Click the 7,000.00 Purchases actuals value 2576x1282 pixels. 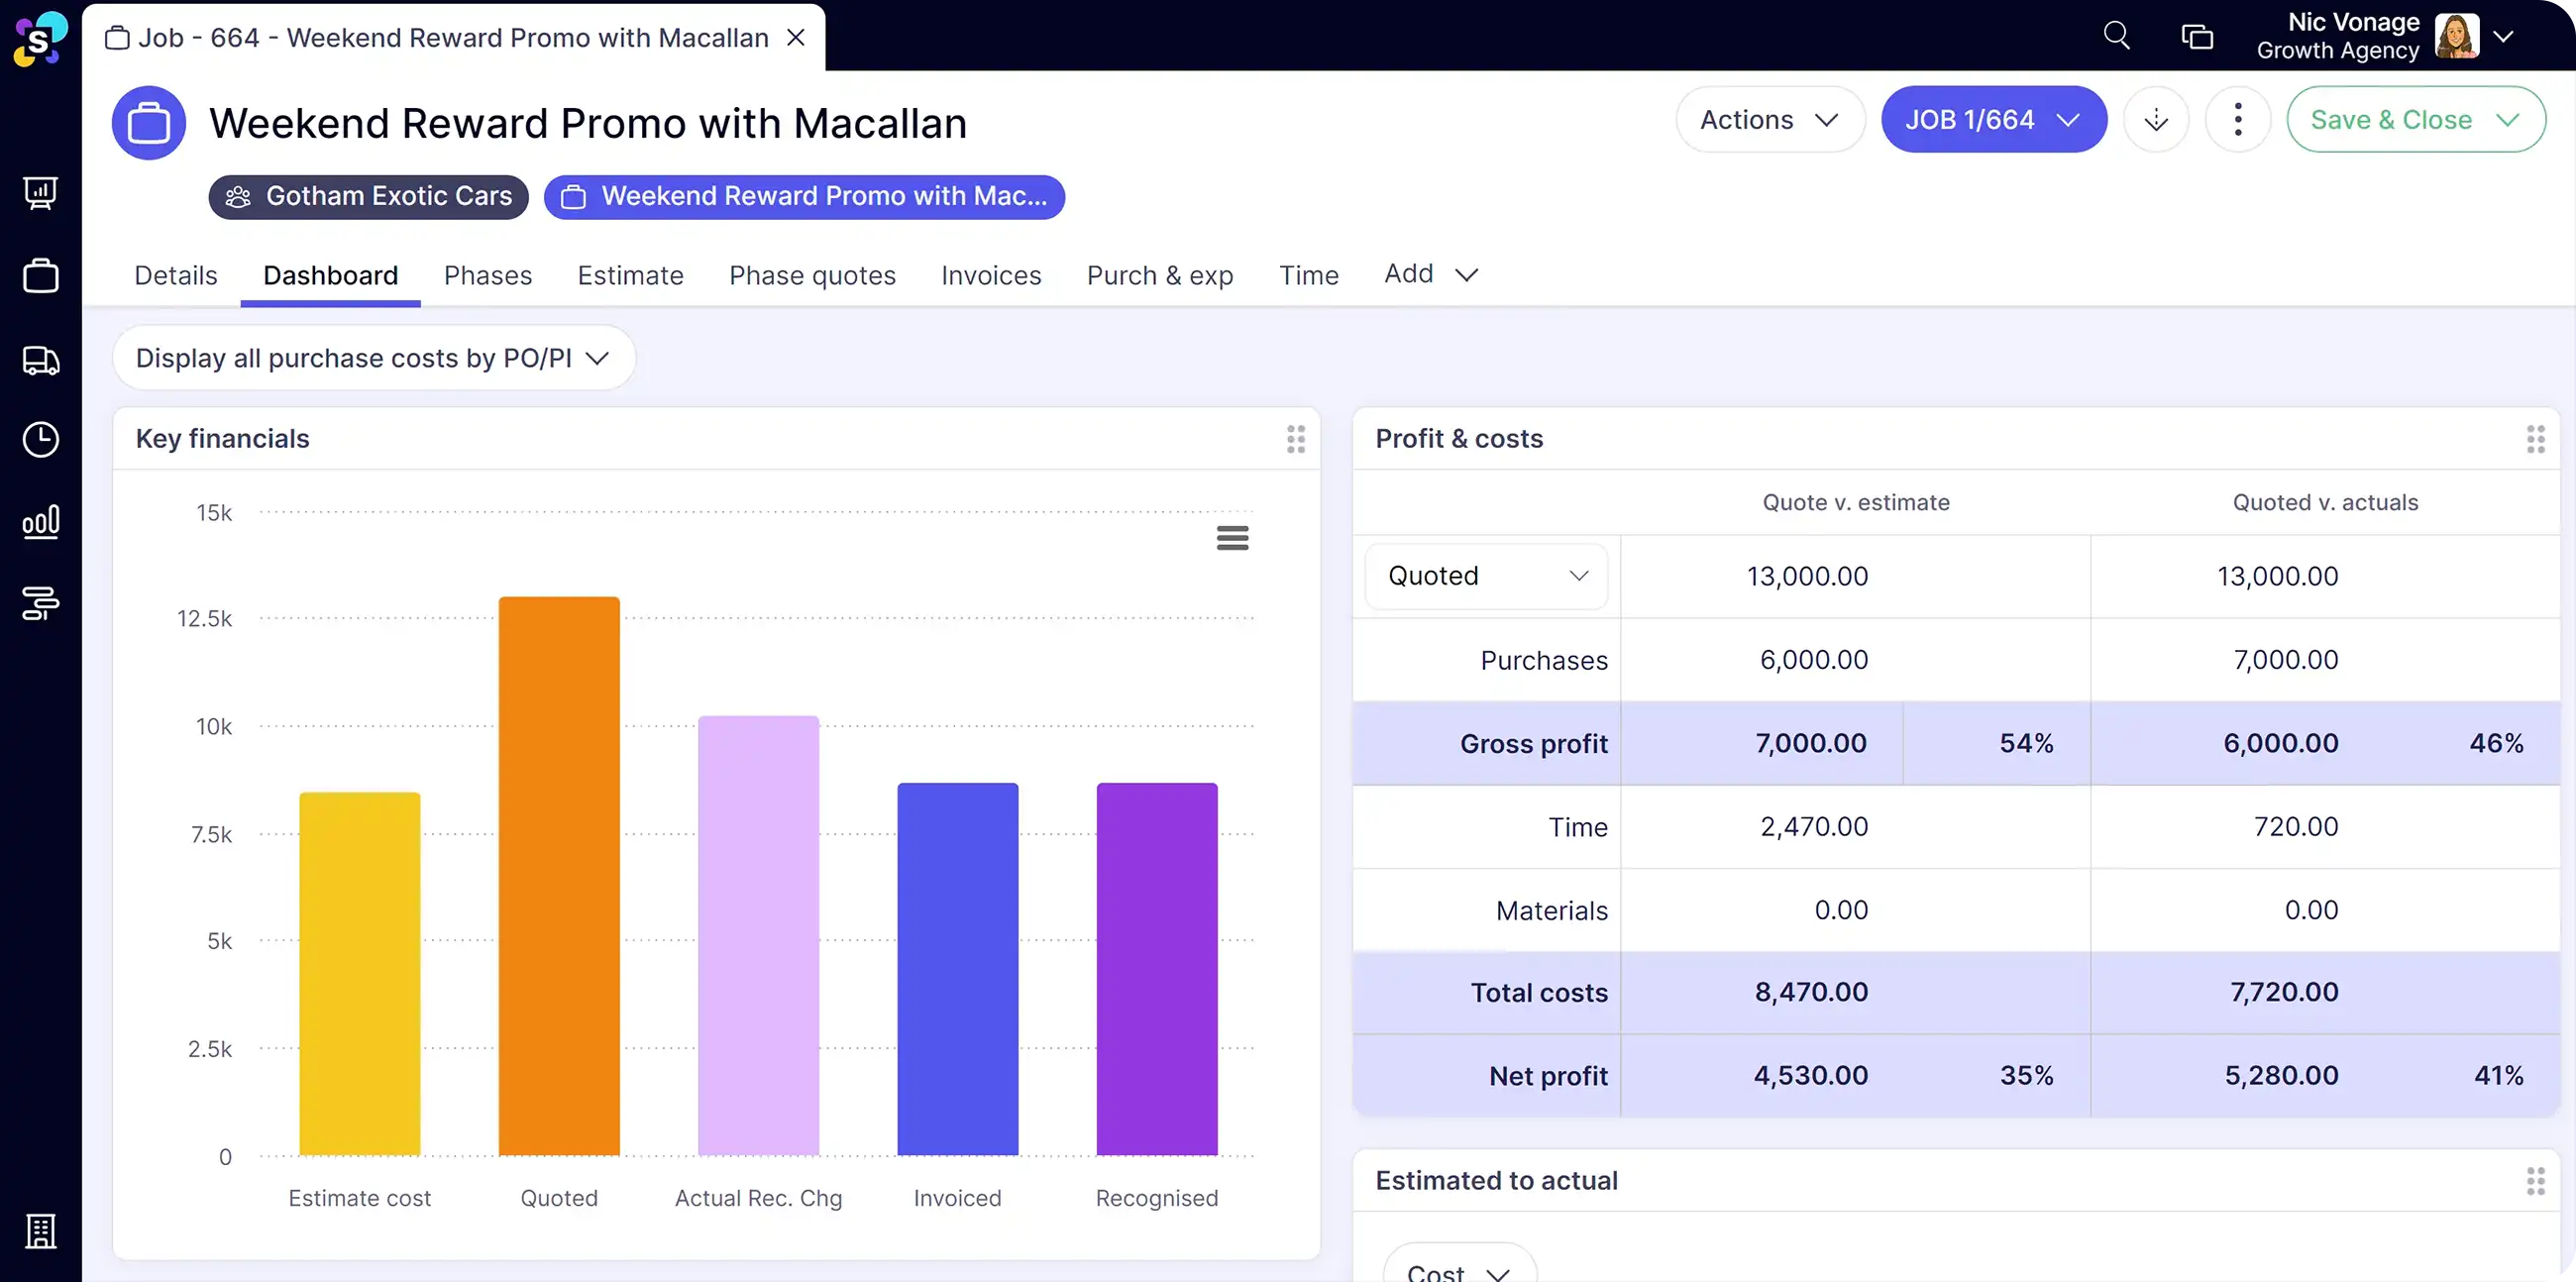coord(2286,660)
